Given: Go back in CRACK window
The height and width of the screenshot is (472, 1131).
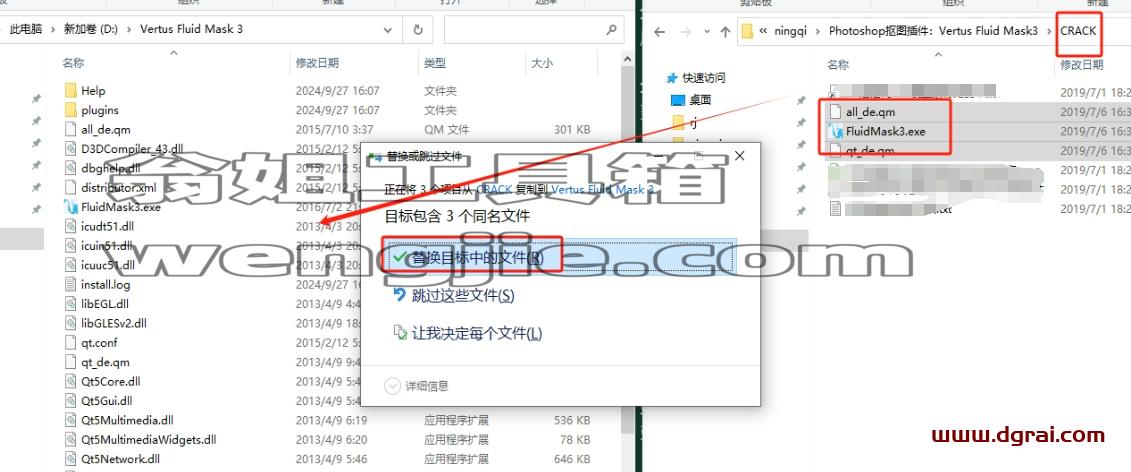Looking at the screenshot, I should point(659,31).
